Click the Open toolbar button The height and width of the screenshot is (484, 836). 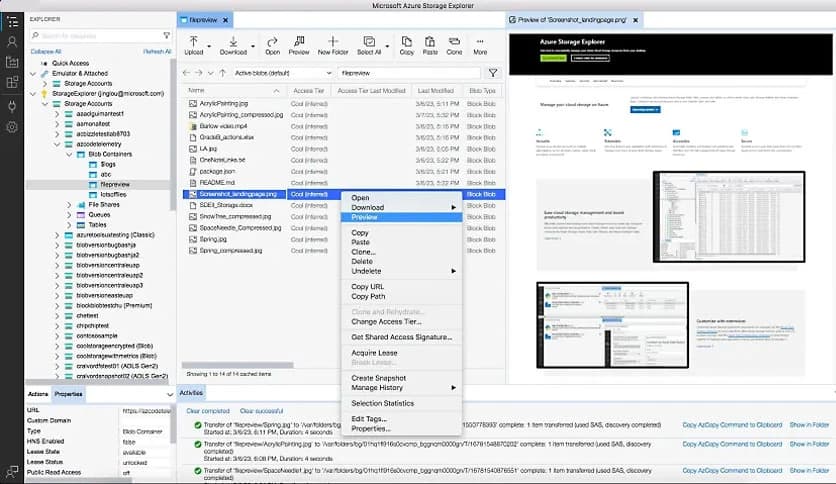[x=272, y=46]
